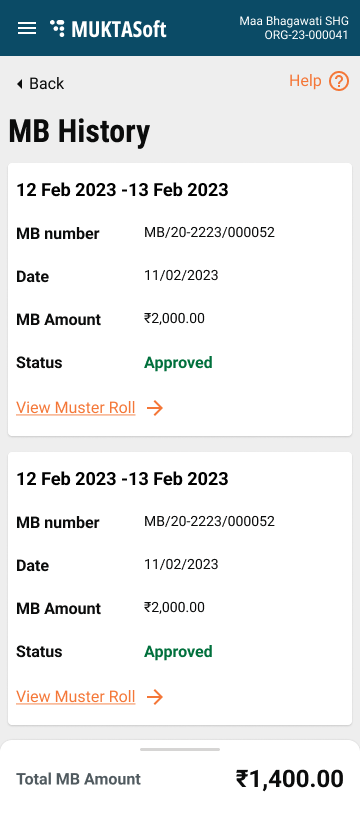This screenshot has width=360, height=818.
Task: Click Maa Bhagawati SHG organization name
Action: (x=294, y=21)
